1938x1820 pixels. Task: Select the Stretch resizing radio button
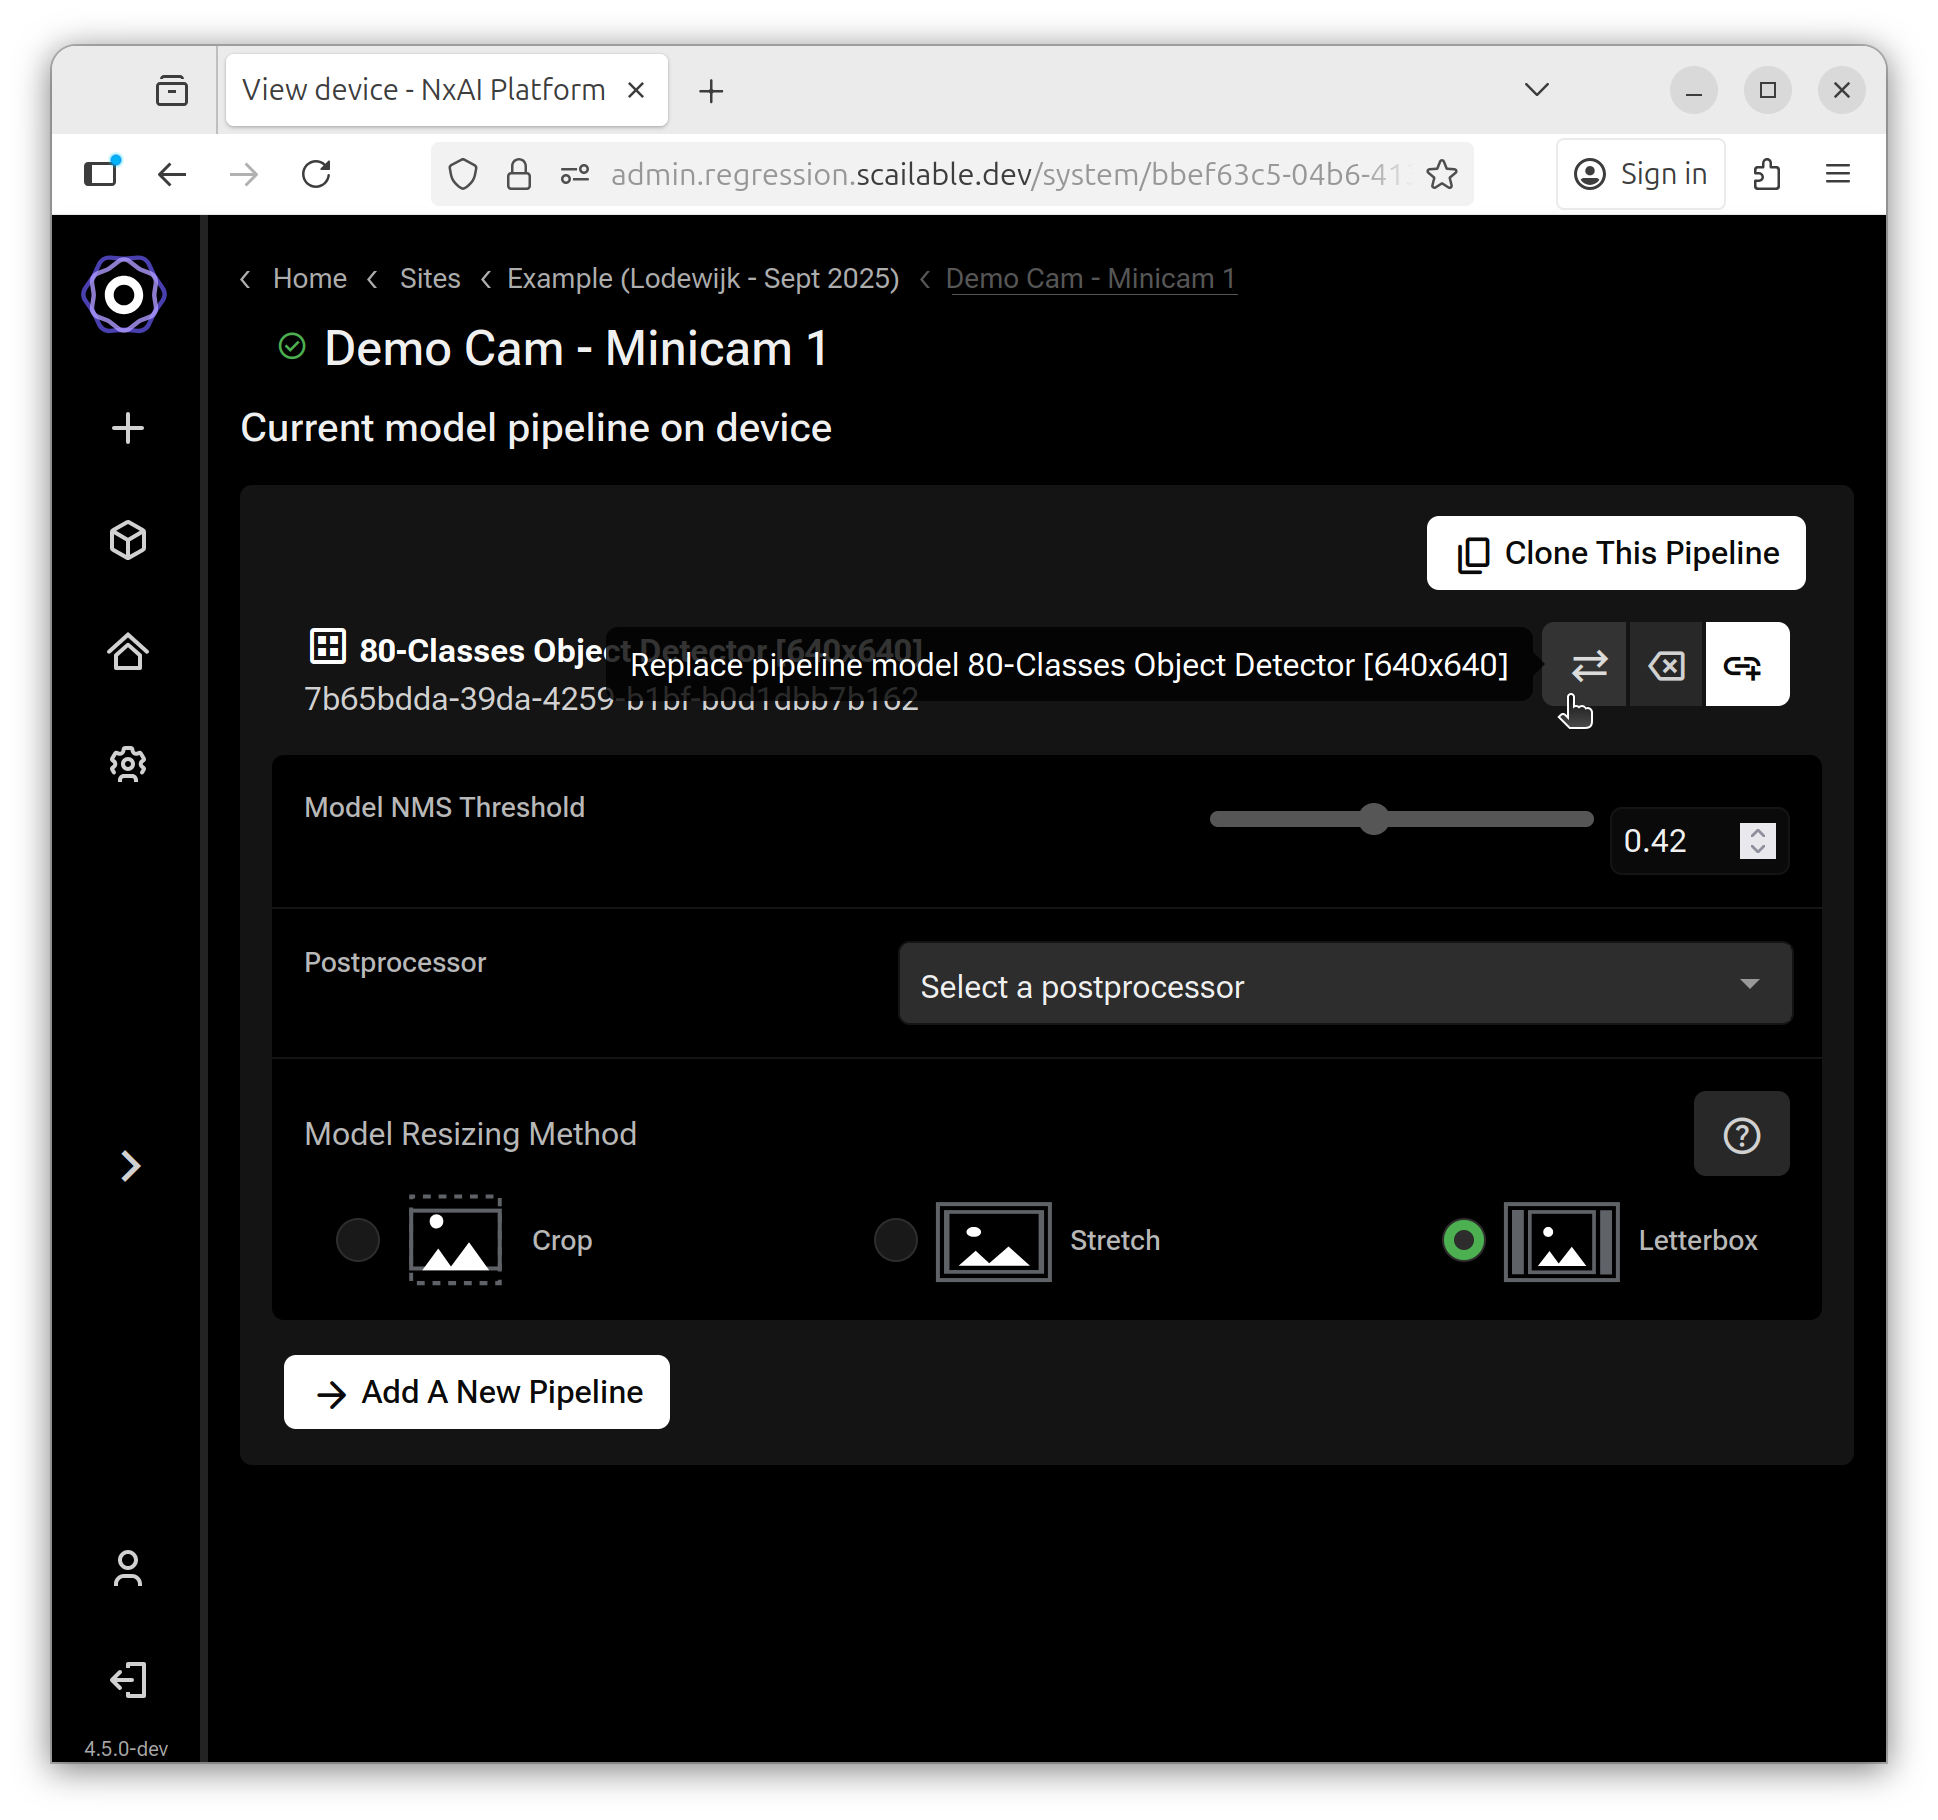click(x=895, y=1240)
